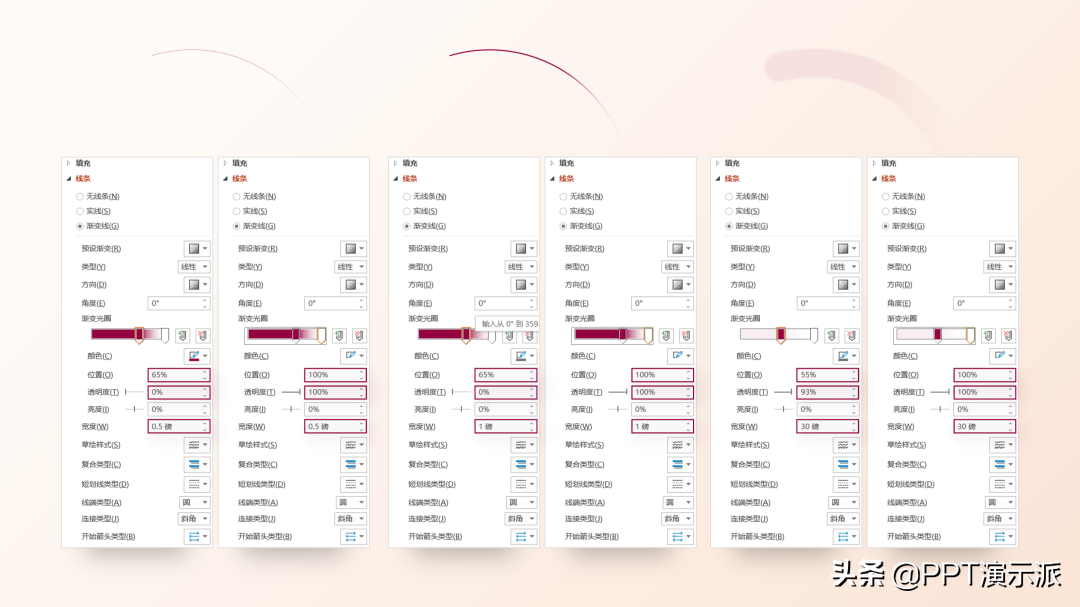Open 类型 线性 dropdown in fourth panel
The width and height of the screenshot is (1080, 607).
(x=678, y=267)
